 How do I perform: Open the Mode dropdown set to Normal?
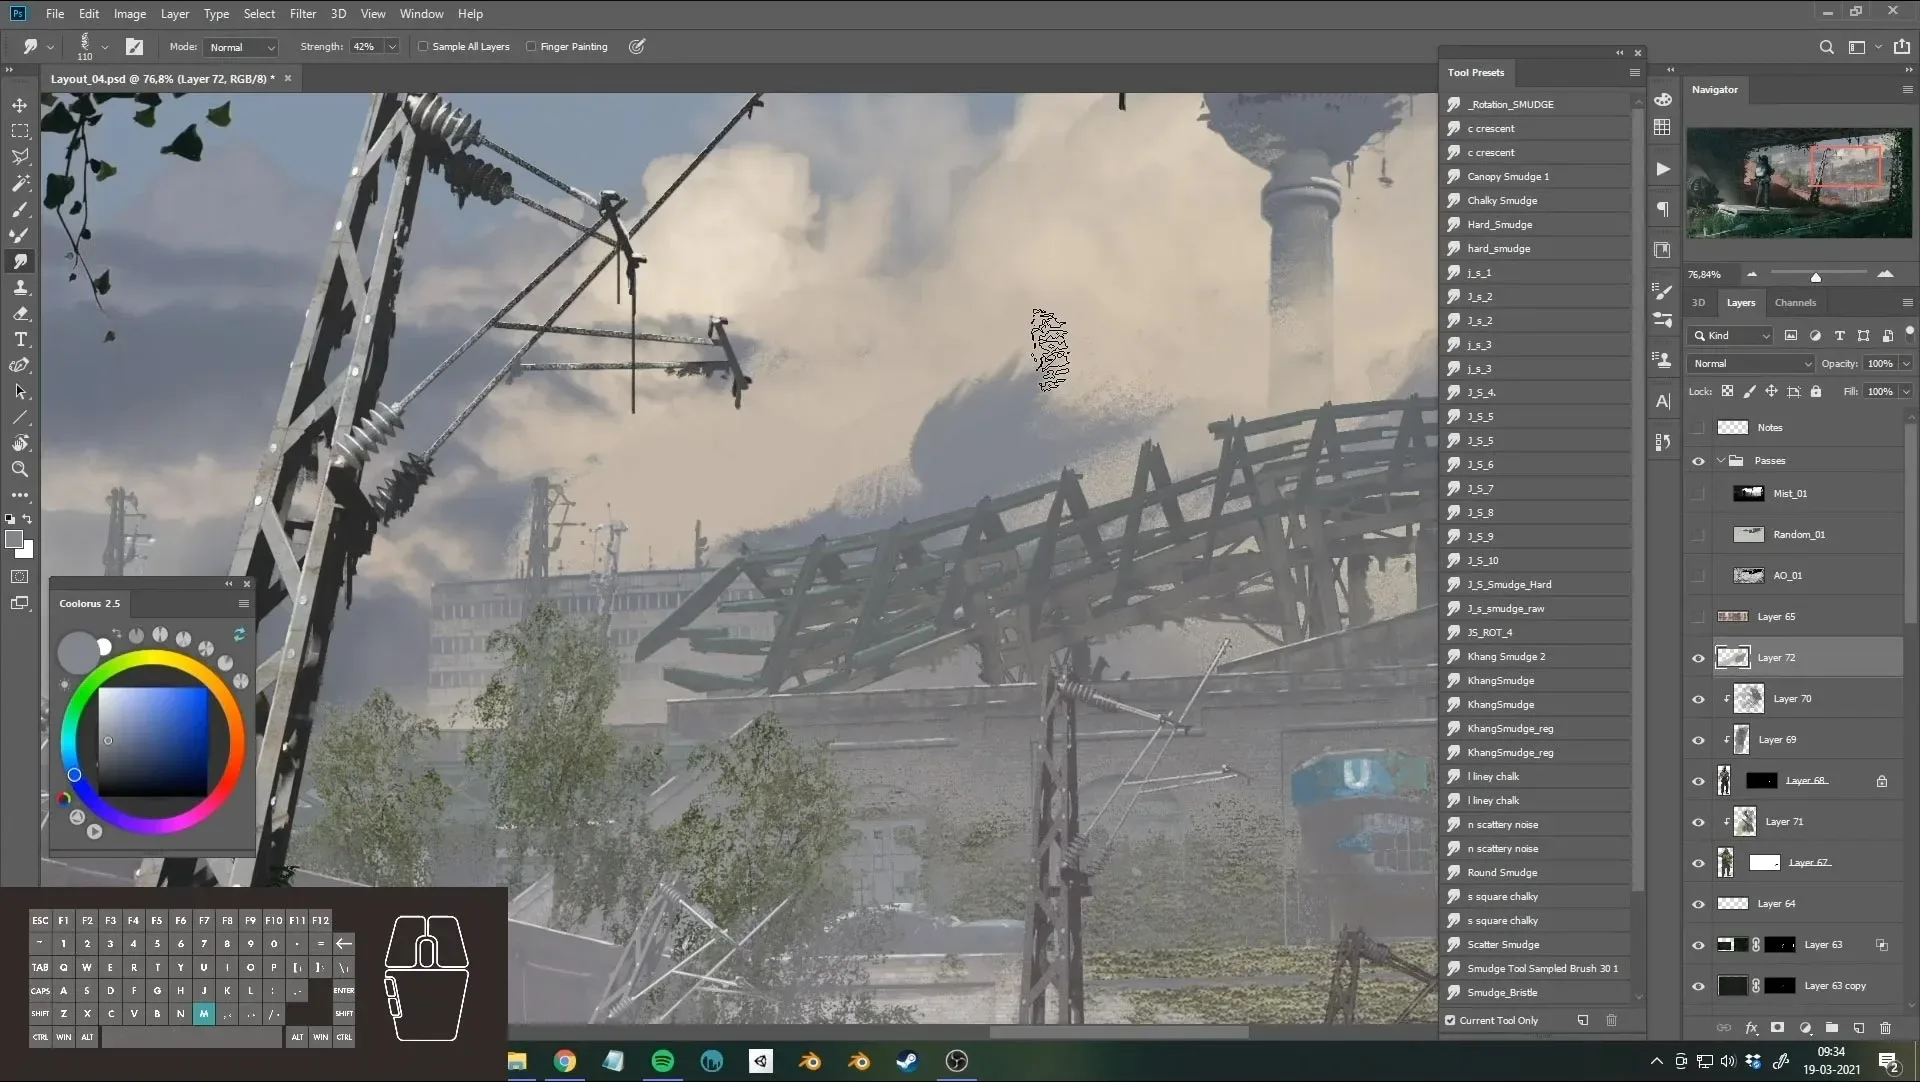(x=240, y=47)
